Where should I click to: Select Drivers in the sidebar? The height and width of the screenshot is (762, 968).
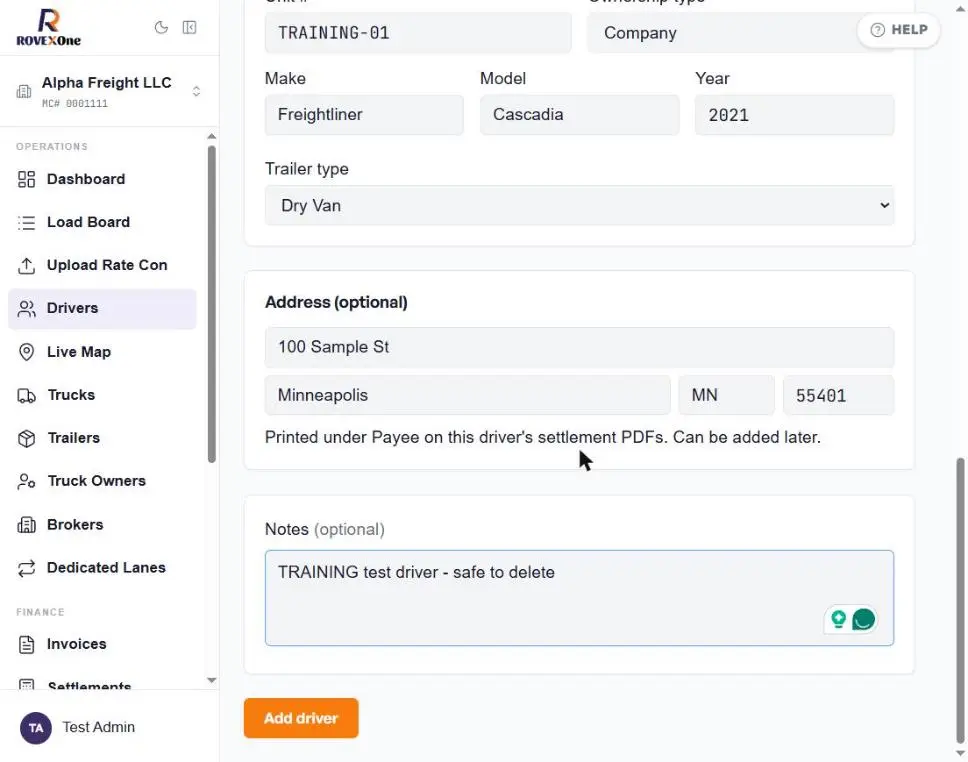[x=102, y=308]
